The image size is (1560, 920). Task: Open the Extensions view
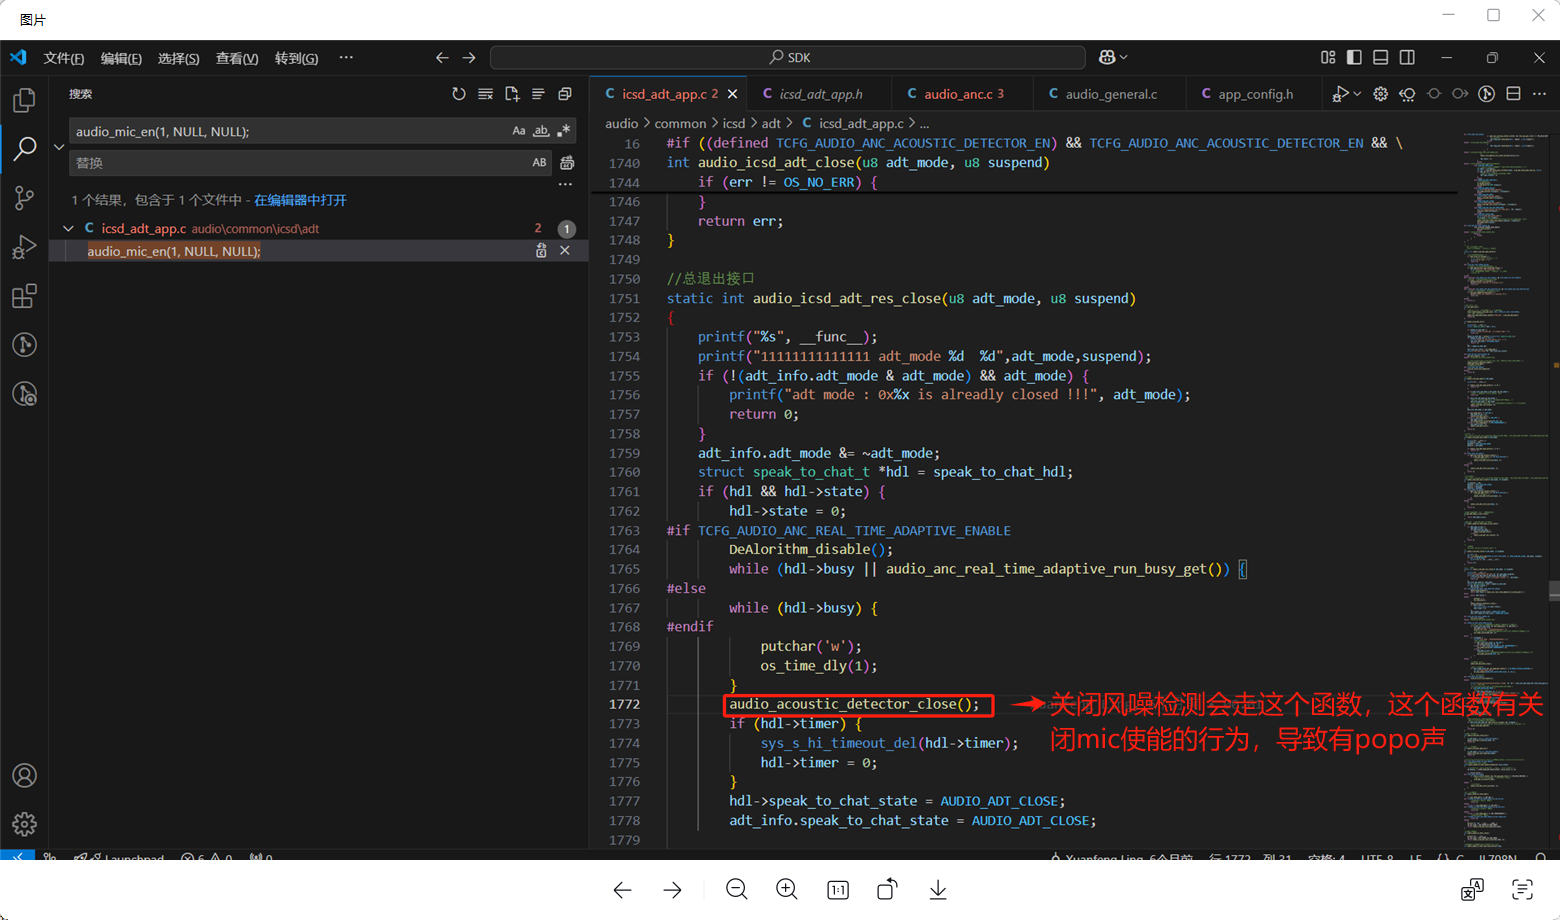pos(24,296)
